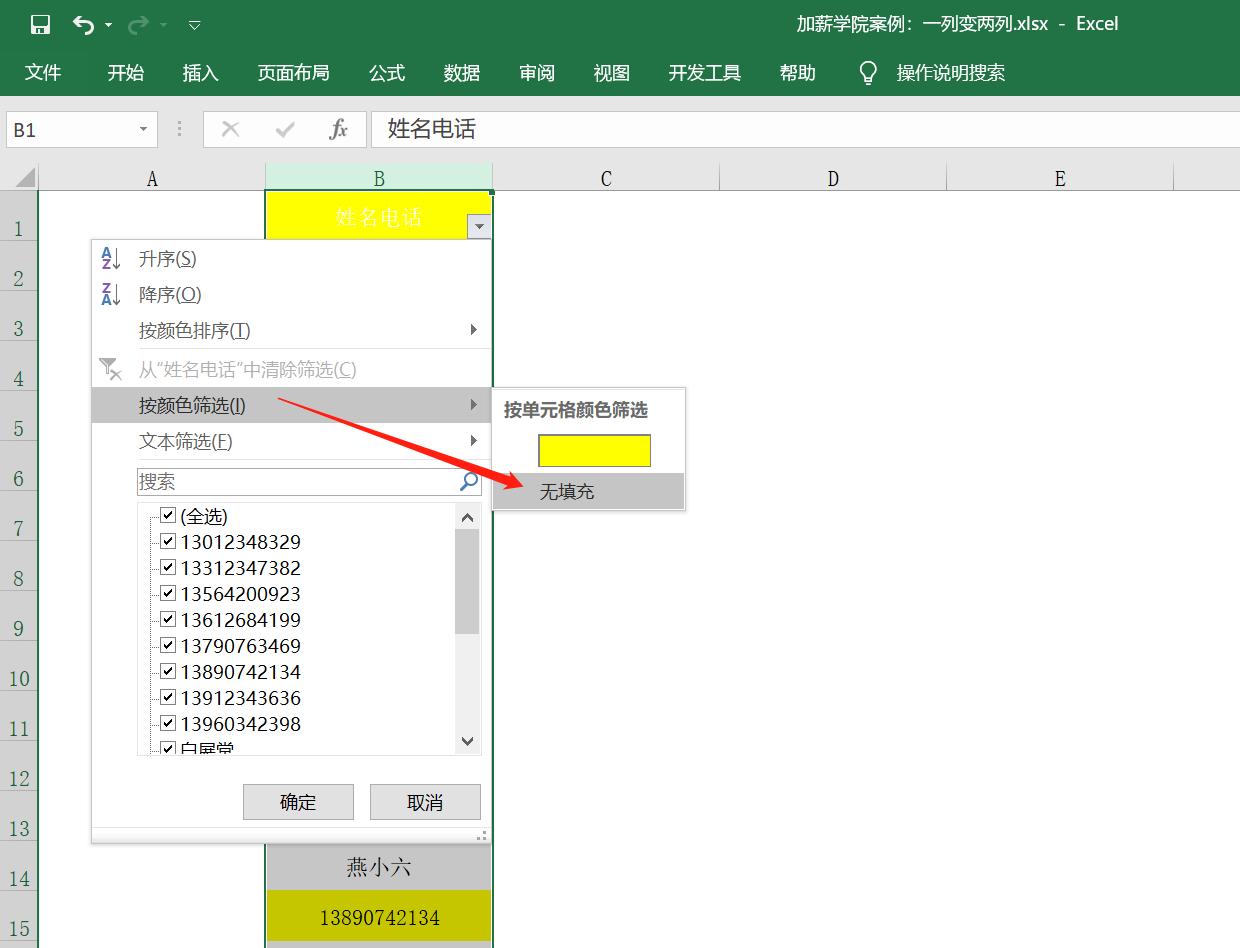Switch to the 数据 ribbon tab
Viewport: 1240px width, 948px height.
pyautogui.click(x=461, y=72)
